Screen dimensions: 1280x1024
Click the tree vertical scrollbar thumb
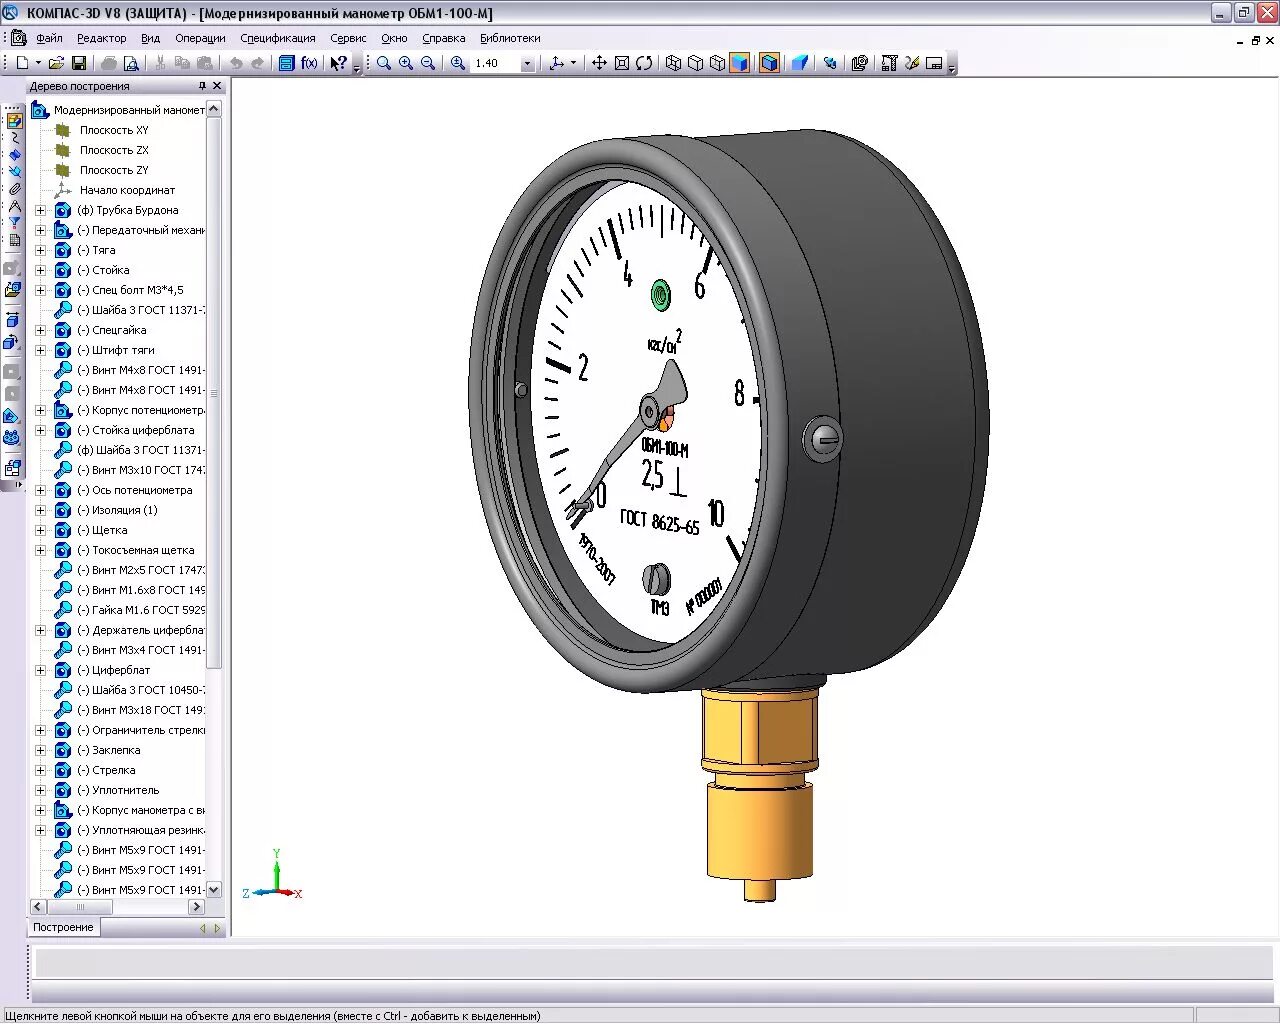tap(214, 394)
